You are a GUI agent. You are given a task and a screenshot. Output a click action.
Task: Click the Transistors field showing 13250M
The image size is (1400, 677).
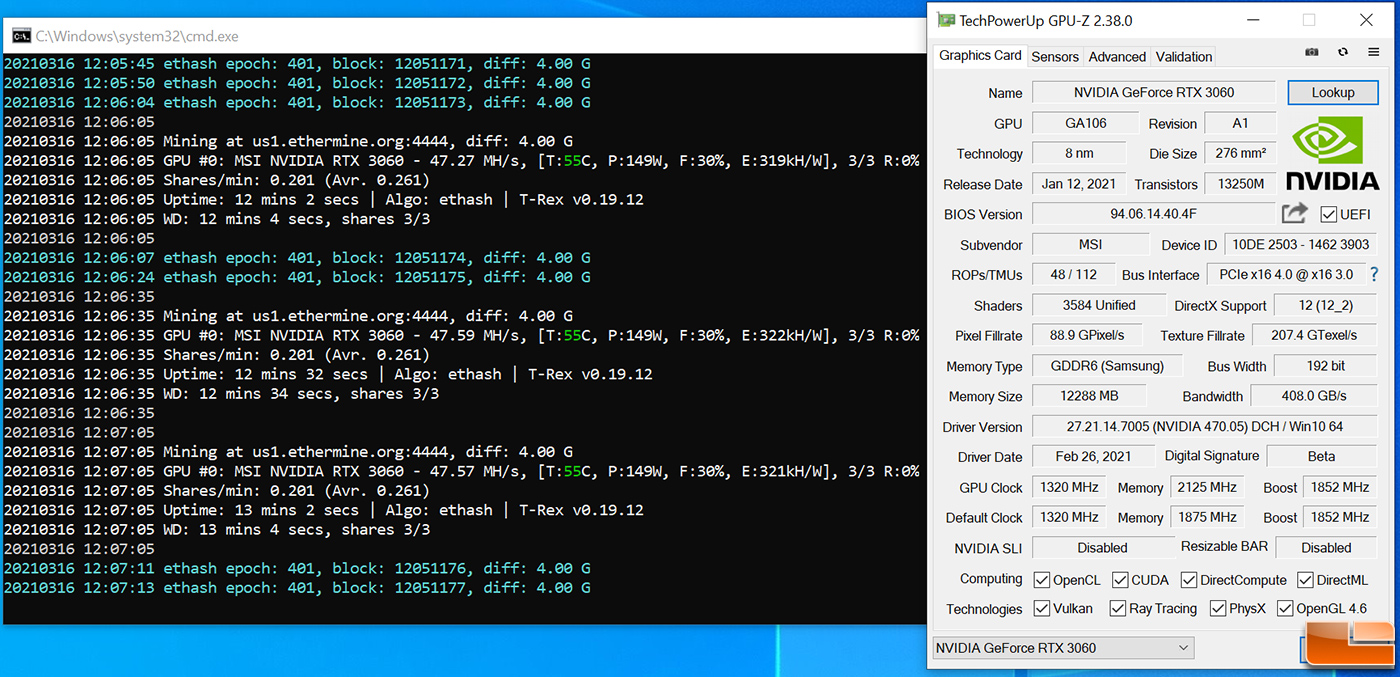[1240, 184]
